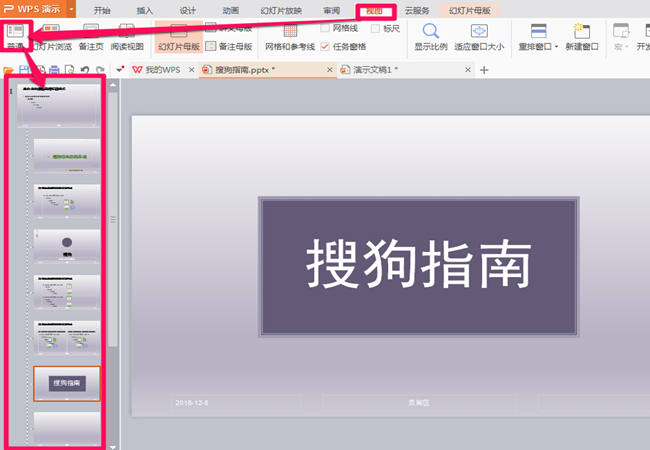Screen dimensions: 650x450
Task: Click the print icon in quick toolbar
Action: click(54, 70)
